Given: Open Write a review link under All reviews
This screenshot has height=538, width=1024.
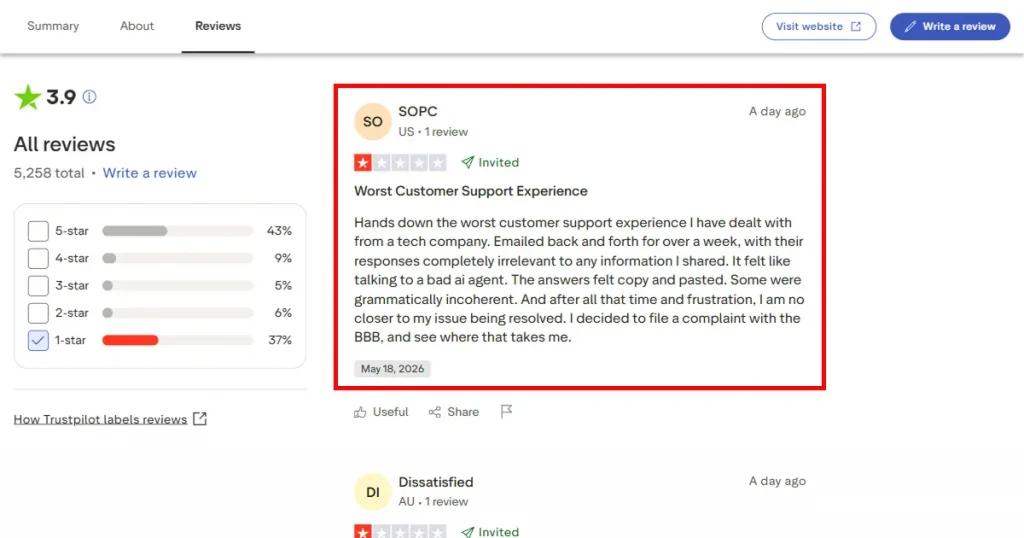Looking at the screenshot, I should tap(150, 173).
